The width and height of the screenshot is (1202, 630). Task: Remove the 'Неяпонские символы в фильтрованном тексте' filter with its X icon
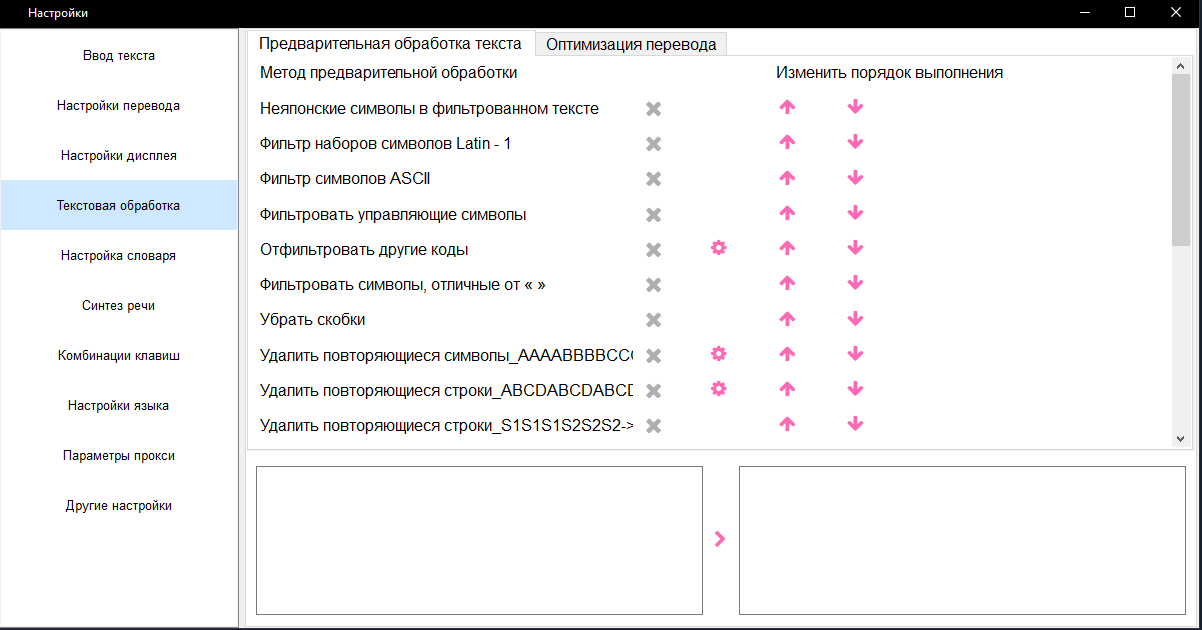[x=654, y=109]
